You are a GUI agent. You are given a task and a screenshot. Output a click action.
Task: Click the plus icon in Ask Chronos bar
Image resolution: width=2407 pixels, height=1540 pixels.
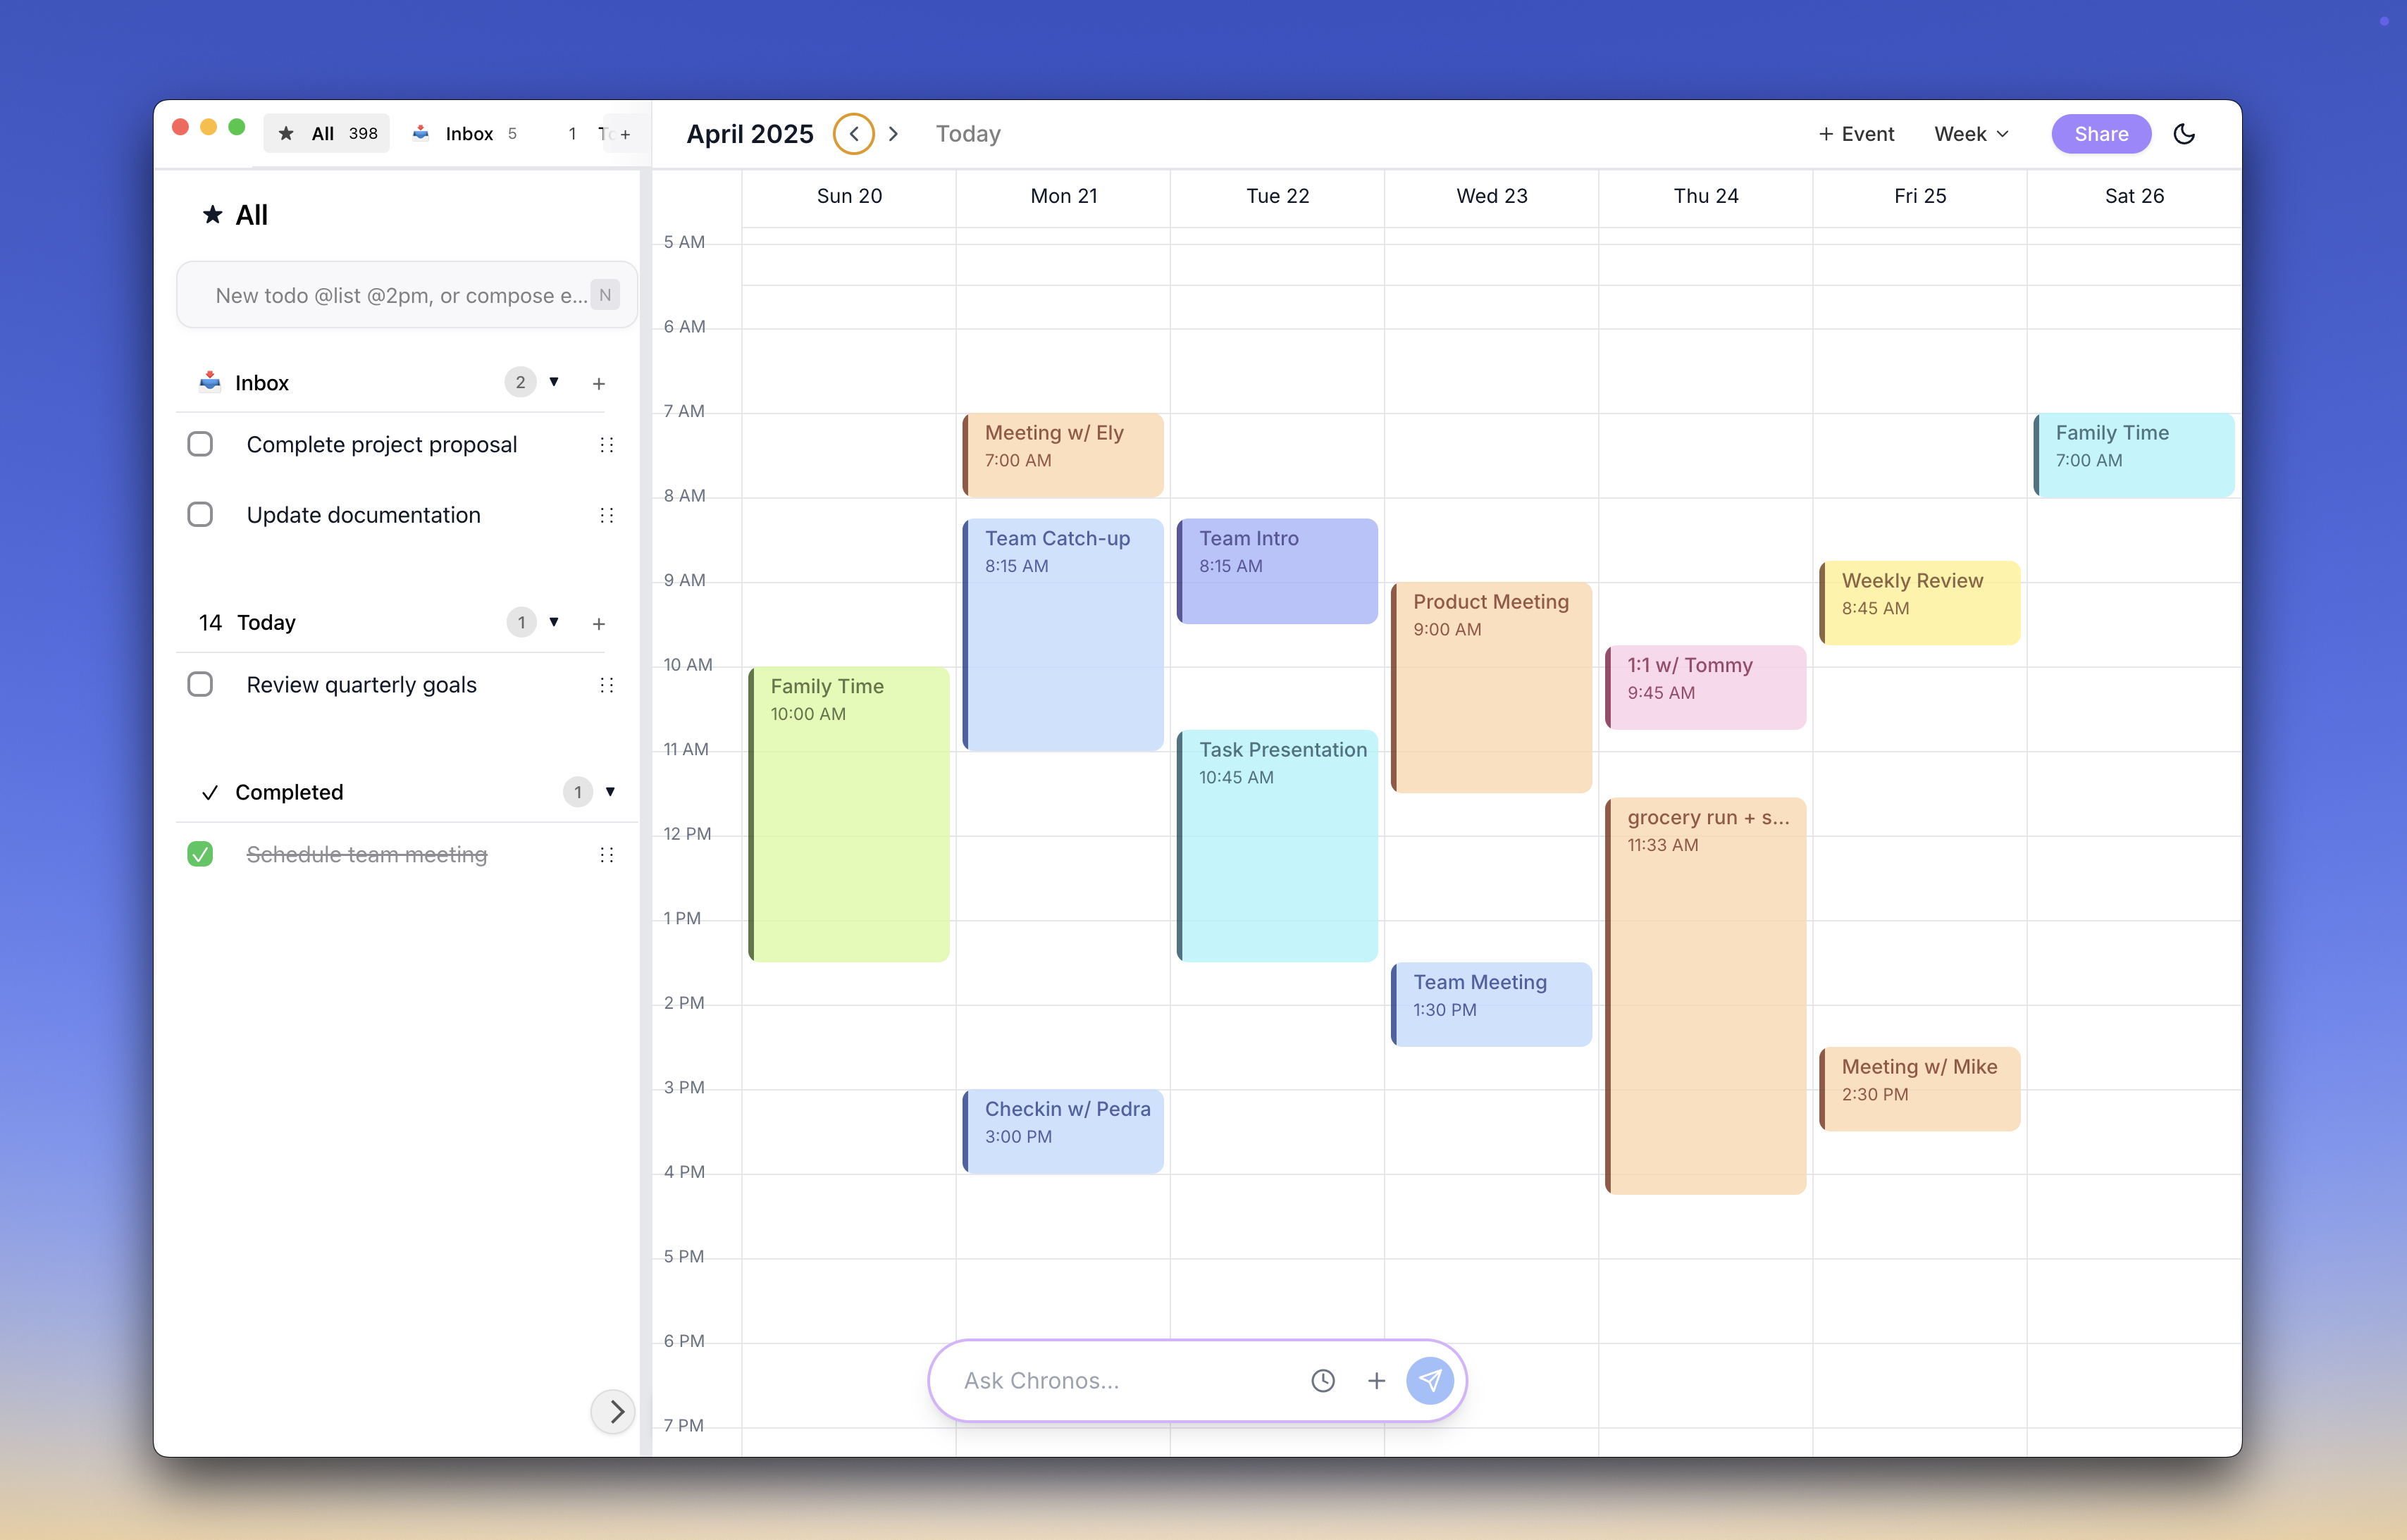pyautogui.click(x=1376, y=1380)
